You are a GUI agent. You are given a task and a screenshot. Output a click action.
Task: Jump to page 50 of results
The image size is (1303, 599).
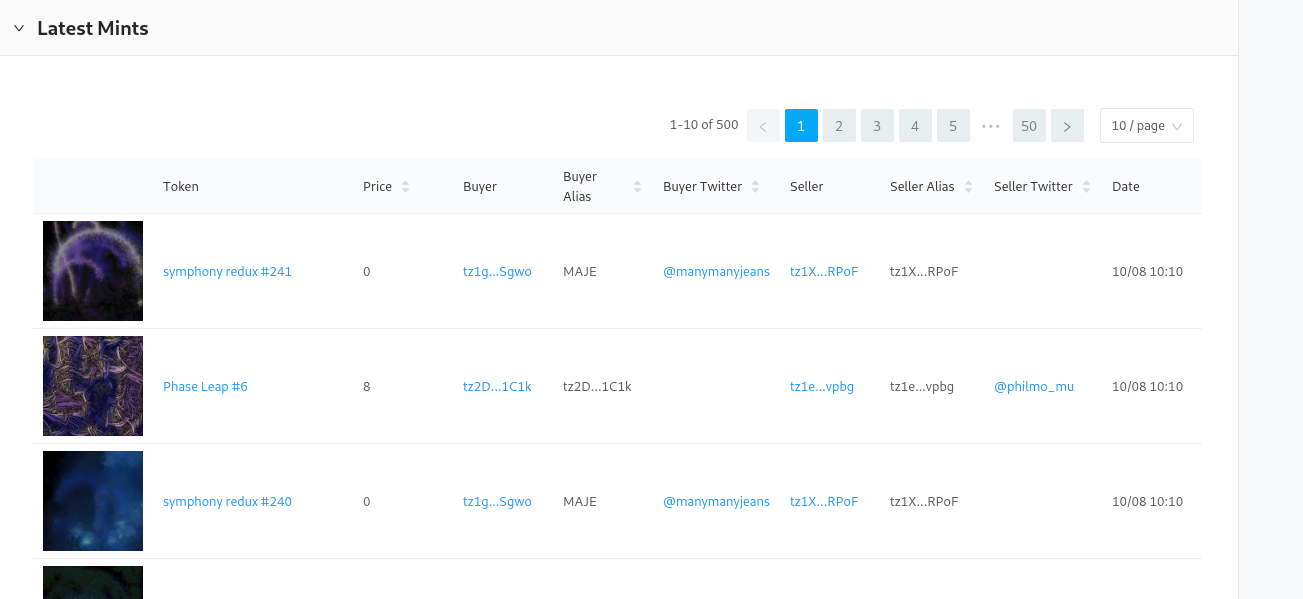pos(1029,126)
